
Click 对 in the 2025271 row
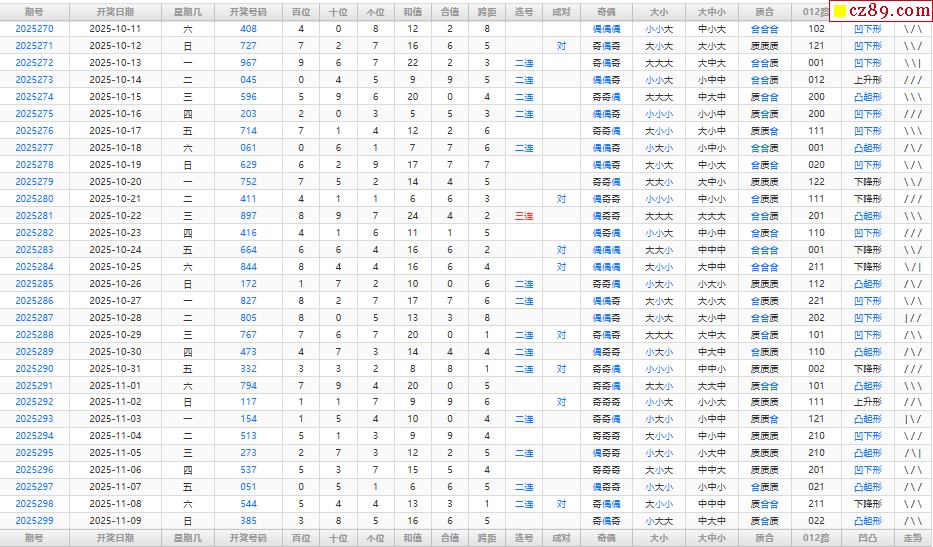pyautogui.click(x=561, y=46)
